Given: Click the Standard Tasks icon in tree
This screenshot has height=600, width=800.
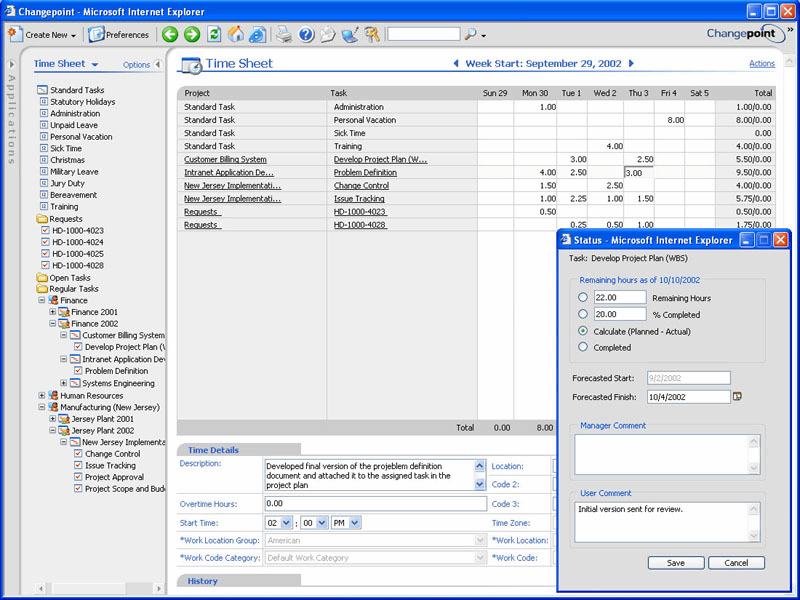Looking at the screenshot, I should [x=42, y=90].
